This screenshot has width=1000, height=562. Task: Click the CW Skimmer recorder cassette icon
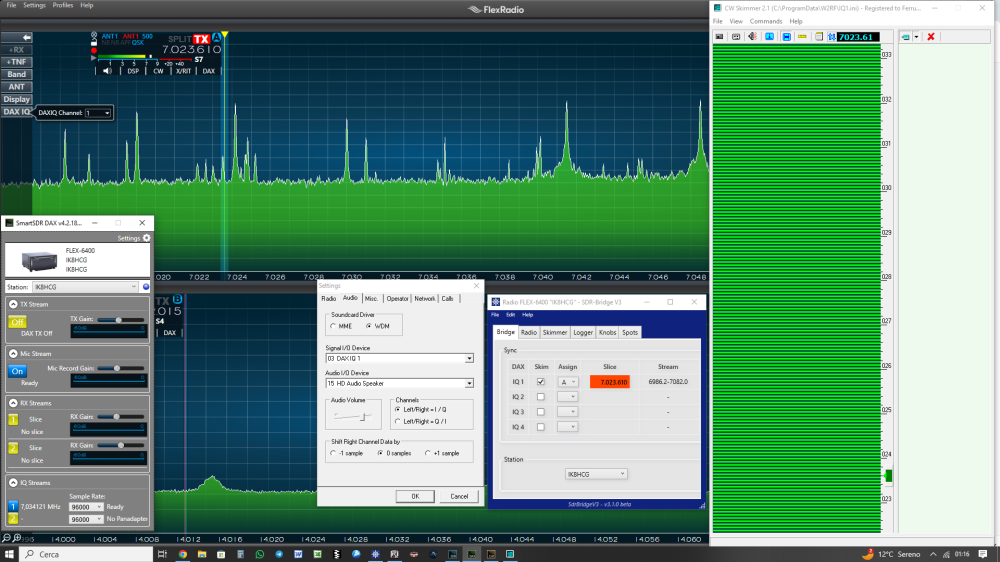pyautogui.click(x=736, y=37)
